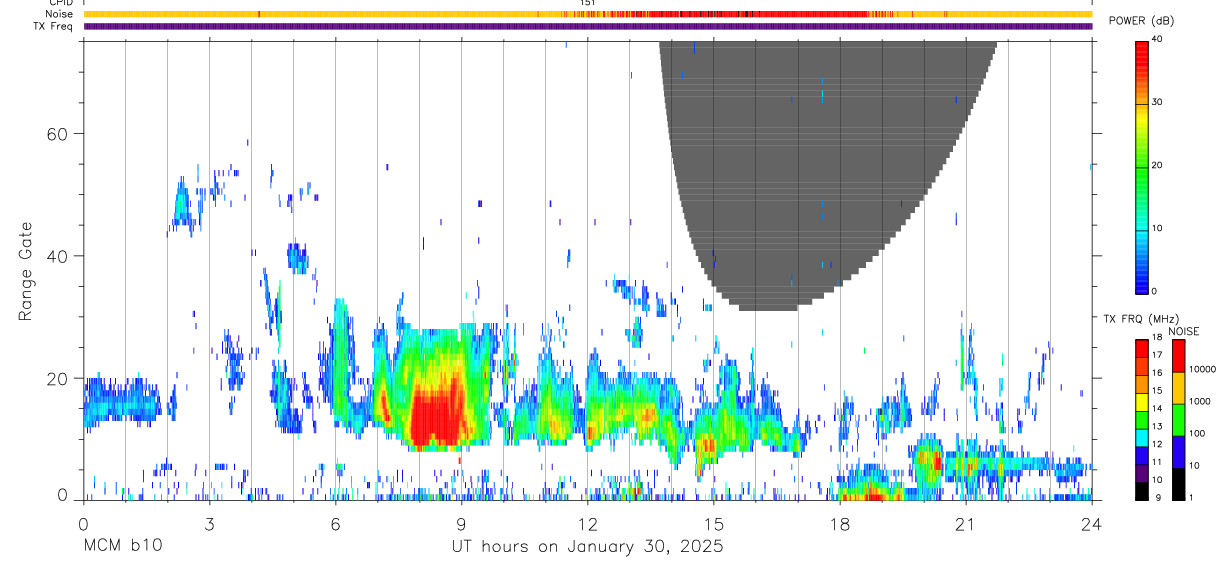Click the 'NOISE' legend title

coord(1183,331)
